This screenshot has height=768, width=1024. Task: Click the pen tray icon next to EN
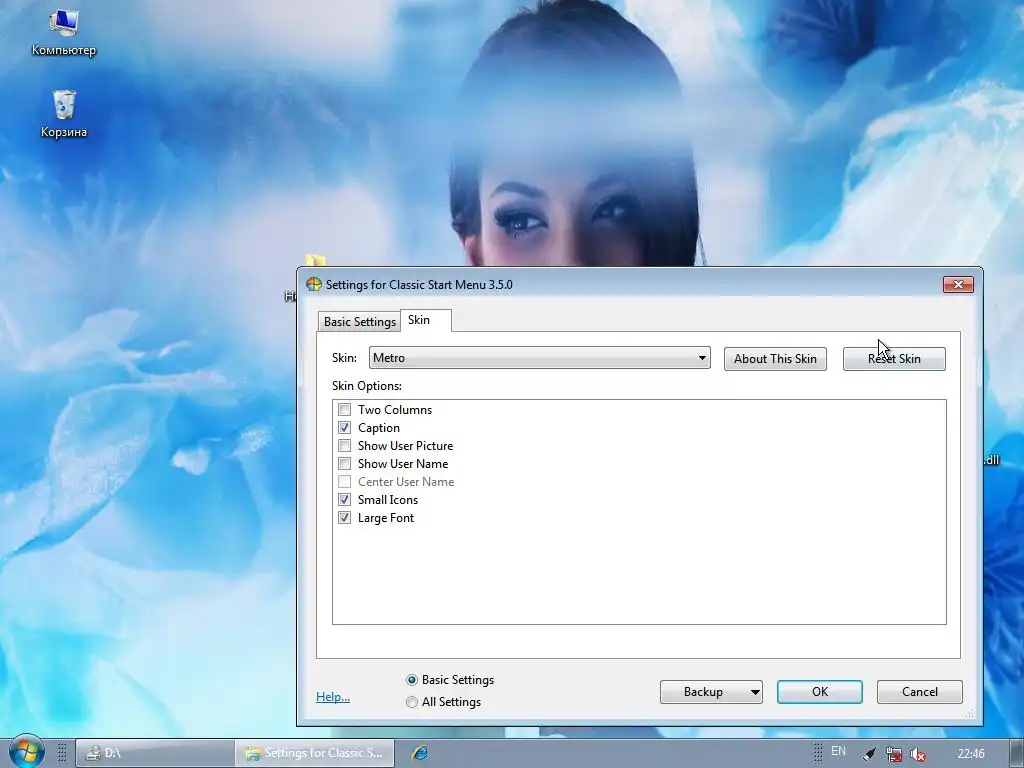point(869,754)
